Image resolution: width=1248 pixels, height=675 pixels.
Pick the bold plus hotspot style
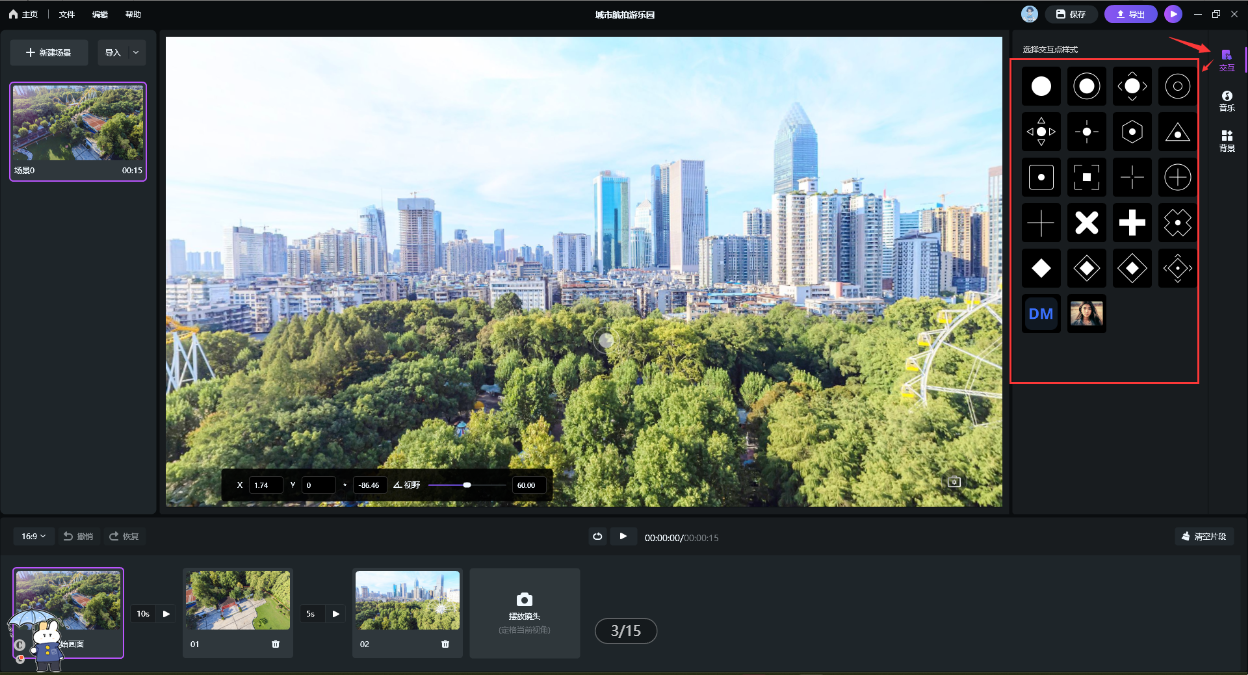point(1132,223)
